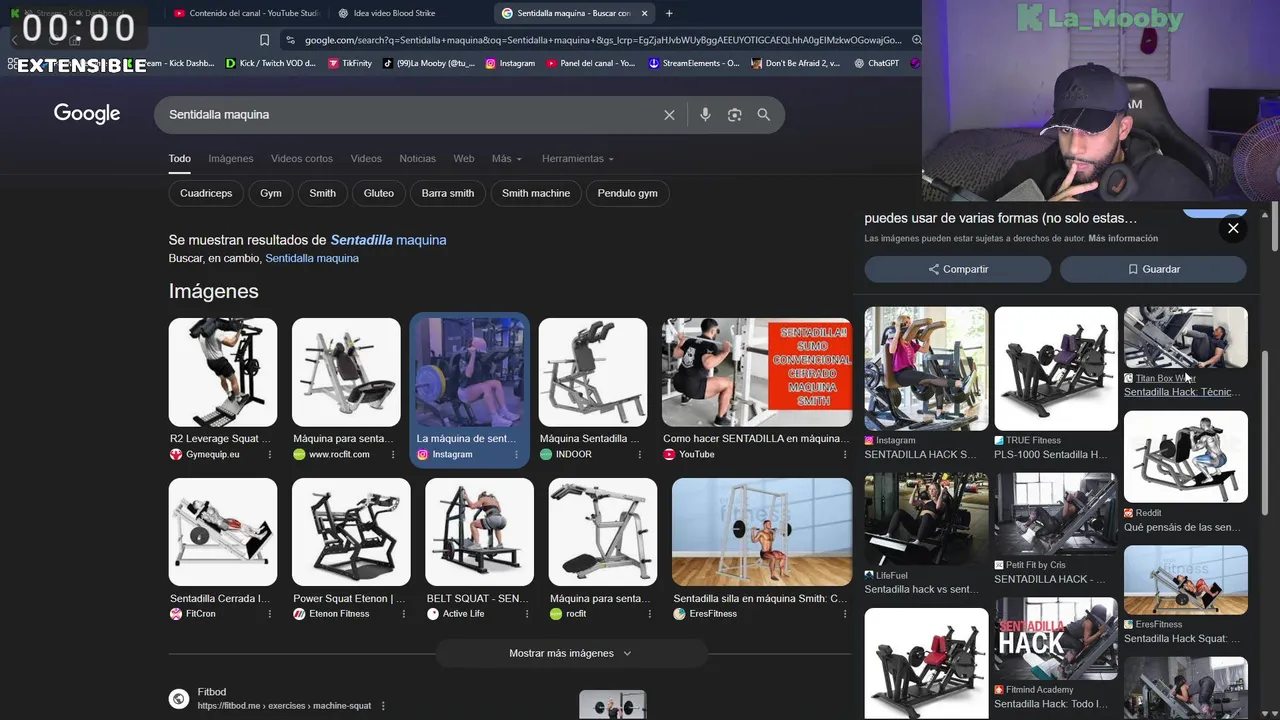Click the Guardar button in preview panel
The height and width of the screenshot is (720, 1280).
[x=1153, y=269]
